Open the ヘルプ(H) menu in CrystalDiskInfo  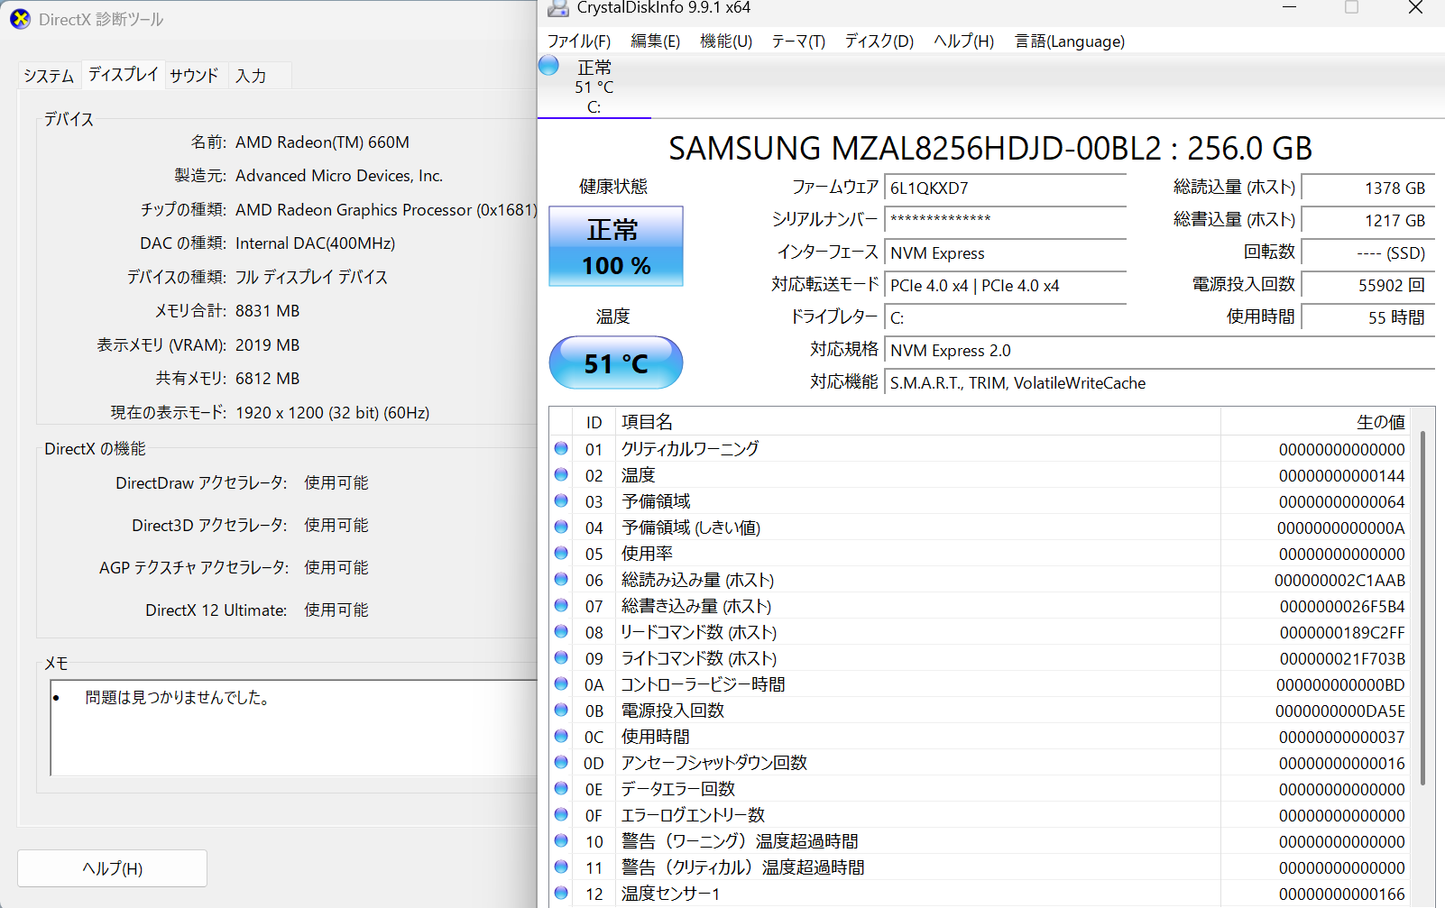[964, 41]
